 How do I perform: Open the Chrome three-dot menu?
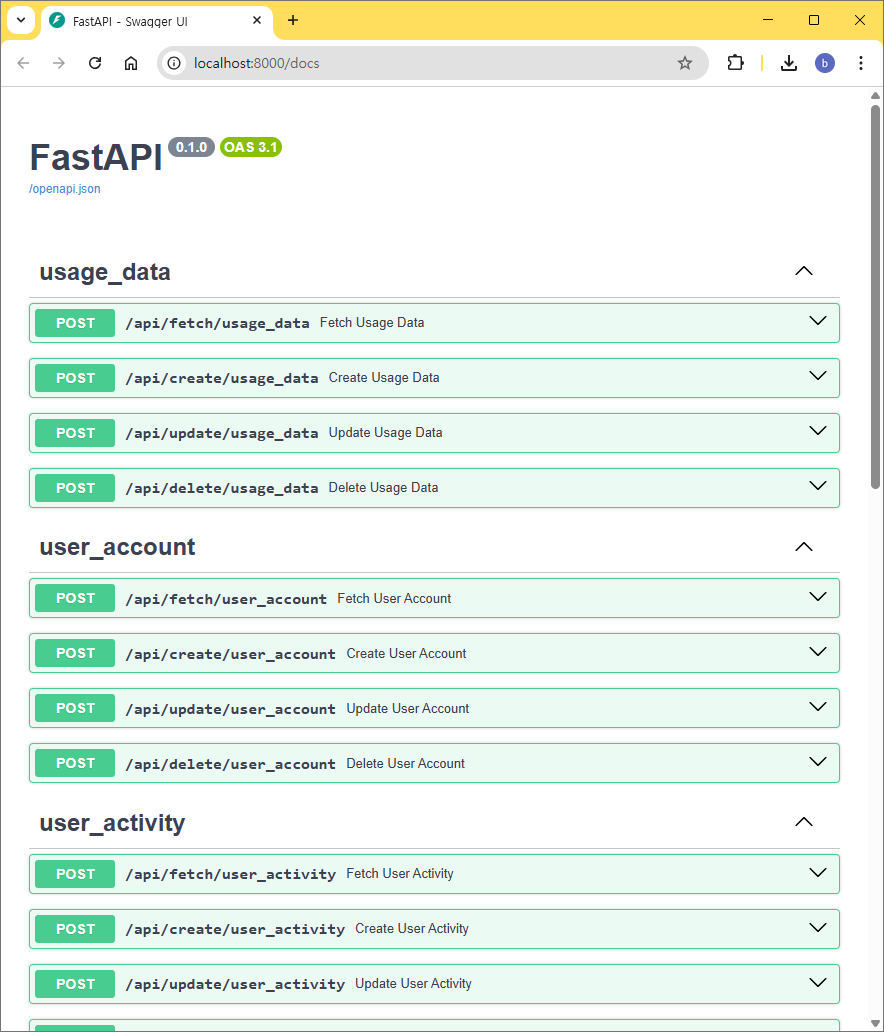[860, 63]
